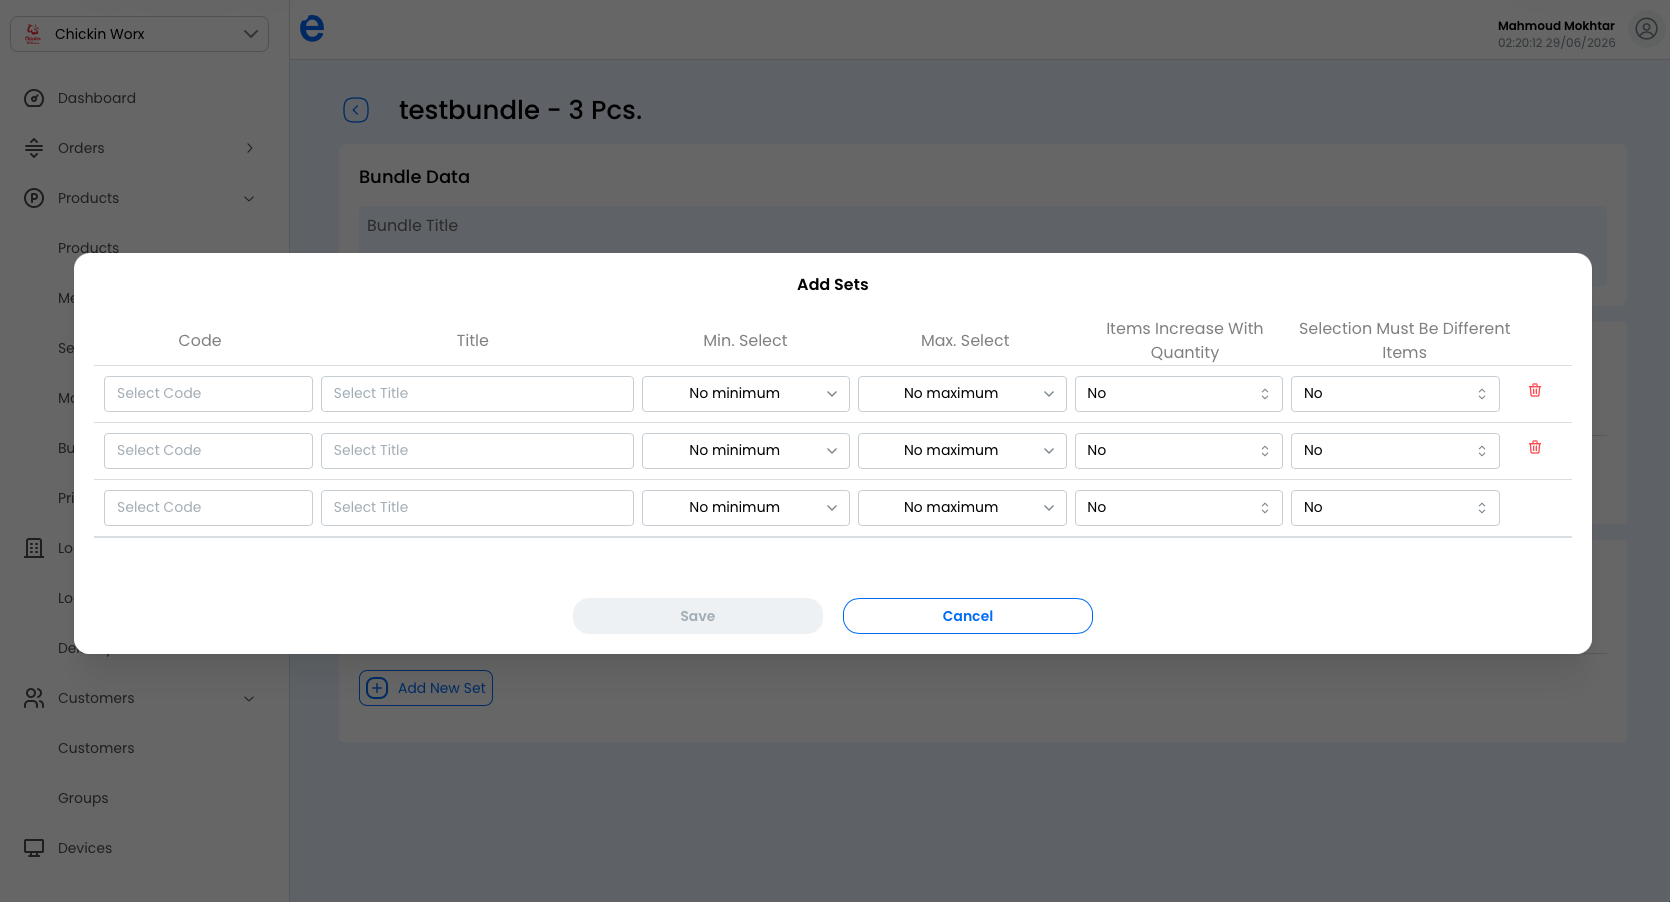Open Groups in the sidebar
1670x902 pixels.
tap(83, 798)
